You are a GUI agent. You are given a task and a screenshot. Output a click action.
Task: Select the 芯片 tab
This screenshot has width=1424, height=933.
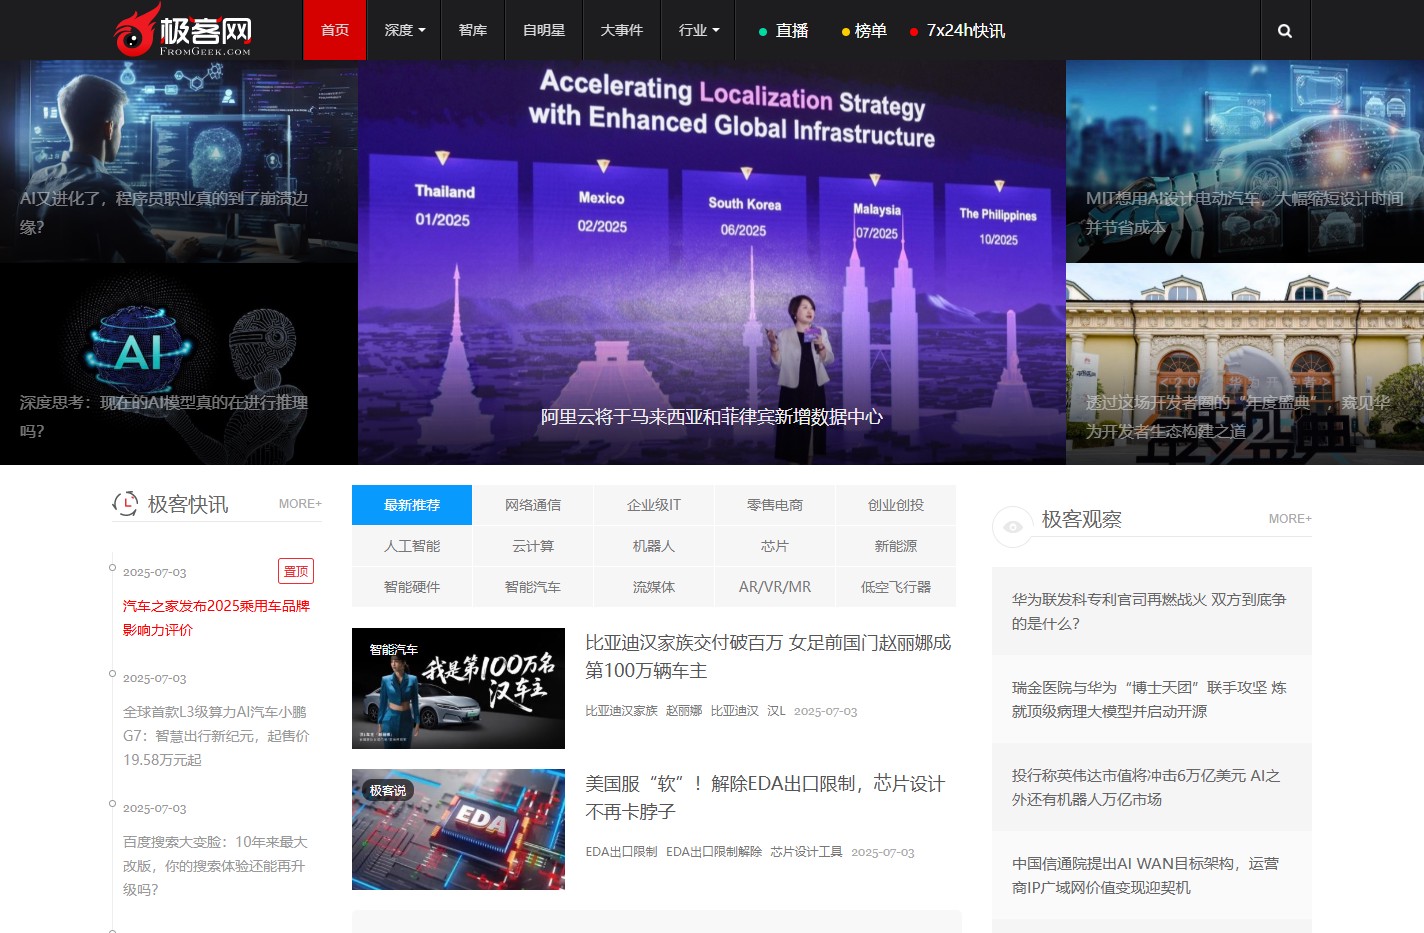click(x=775, y=546)
